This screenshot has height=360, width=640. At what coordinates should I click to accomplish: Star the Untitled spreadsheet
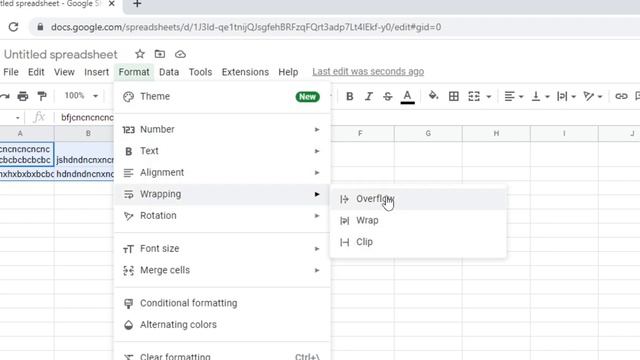[x=140, y=54]
